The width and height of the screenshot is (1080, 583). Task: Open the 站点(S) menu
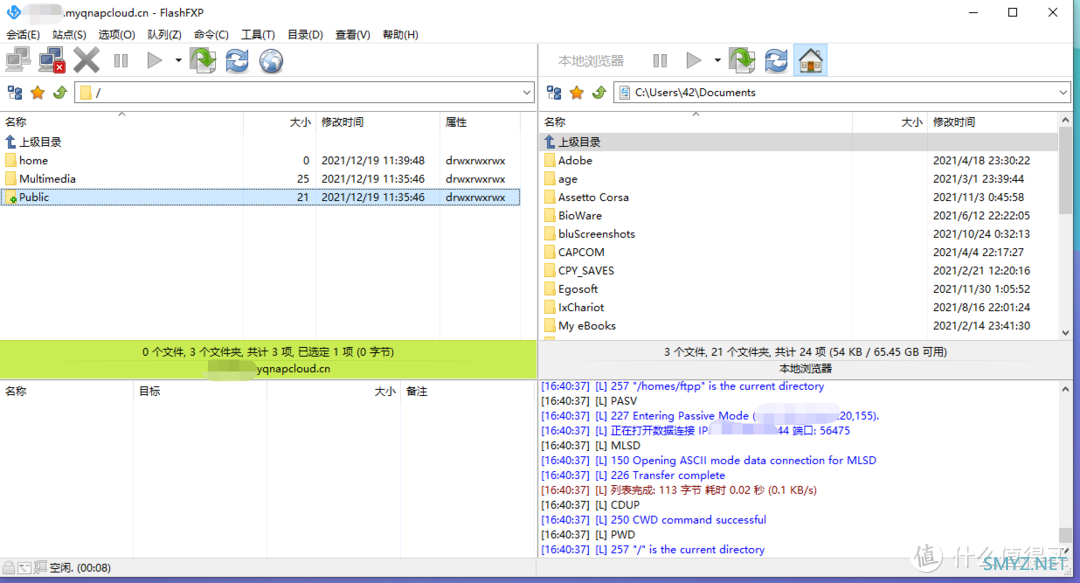[x=70, y=34]
